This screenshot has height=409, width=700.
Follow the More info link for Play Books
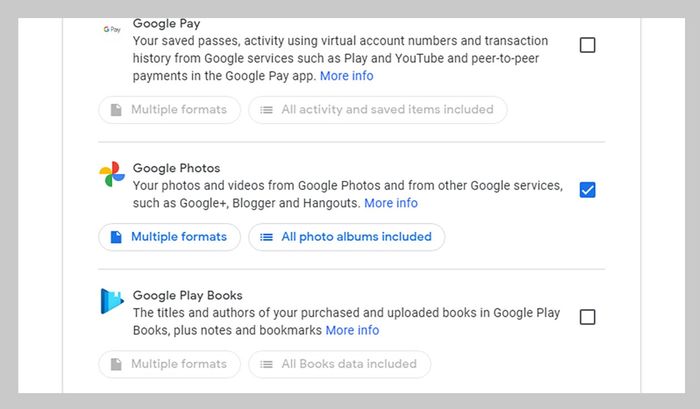352,330
